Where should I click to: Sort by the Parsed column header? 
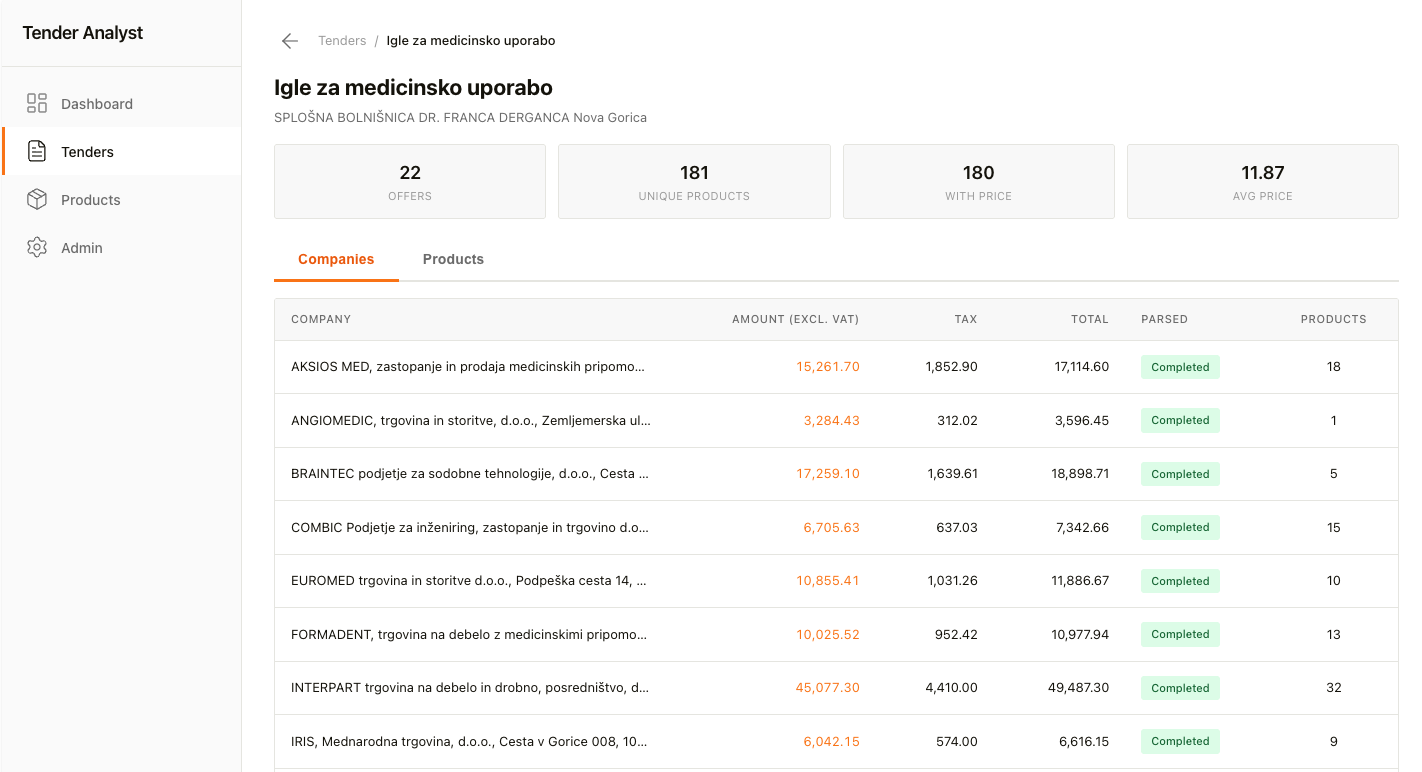[1164, 319]
